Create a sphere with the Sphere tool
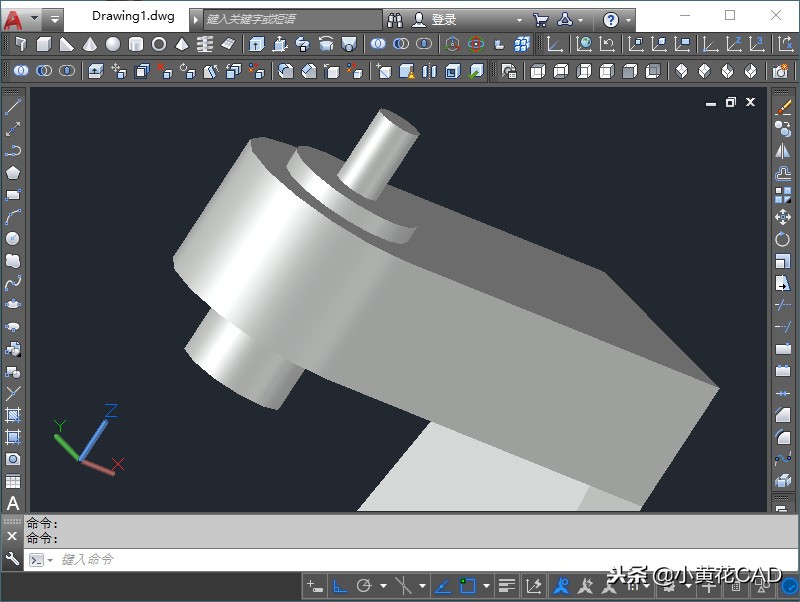 click(113, 44)
